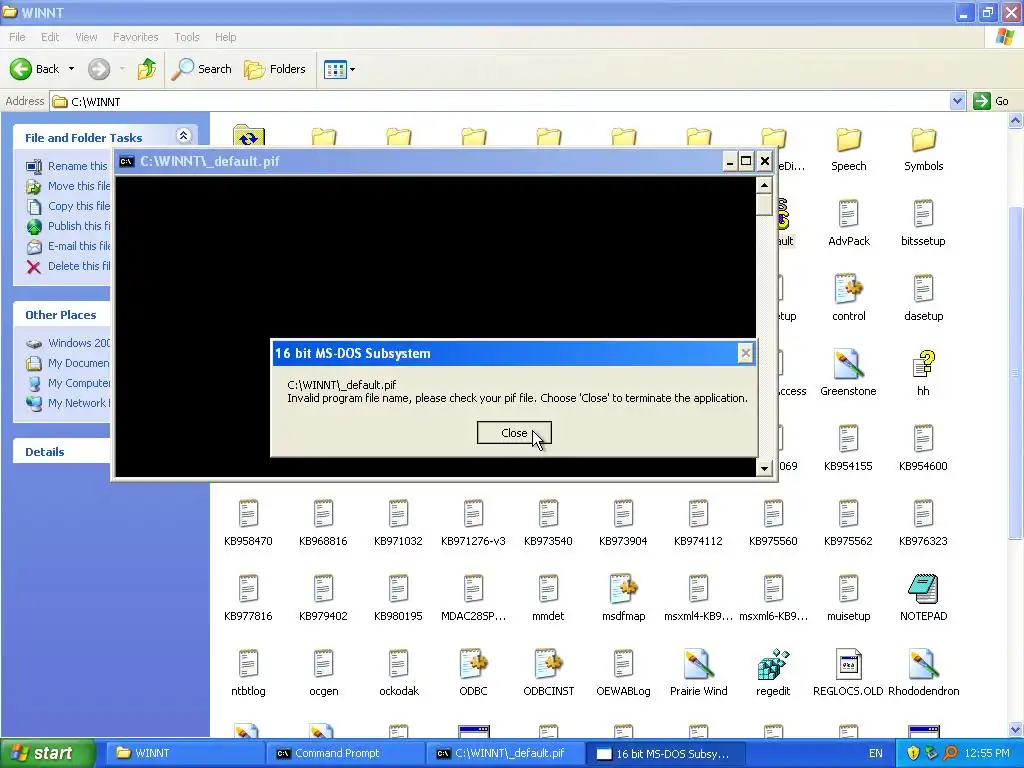
Task: Open the Edit menu
Action: pyautogui.click(x=50, y=37)
